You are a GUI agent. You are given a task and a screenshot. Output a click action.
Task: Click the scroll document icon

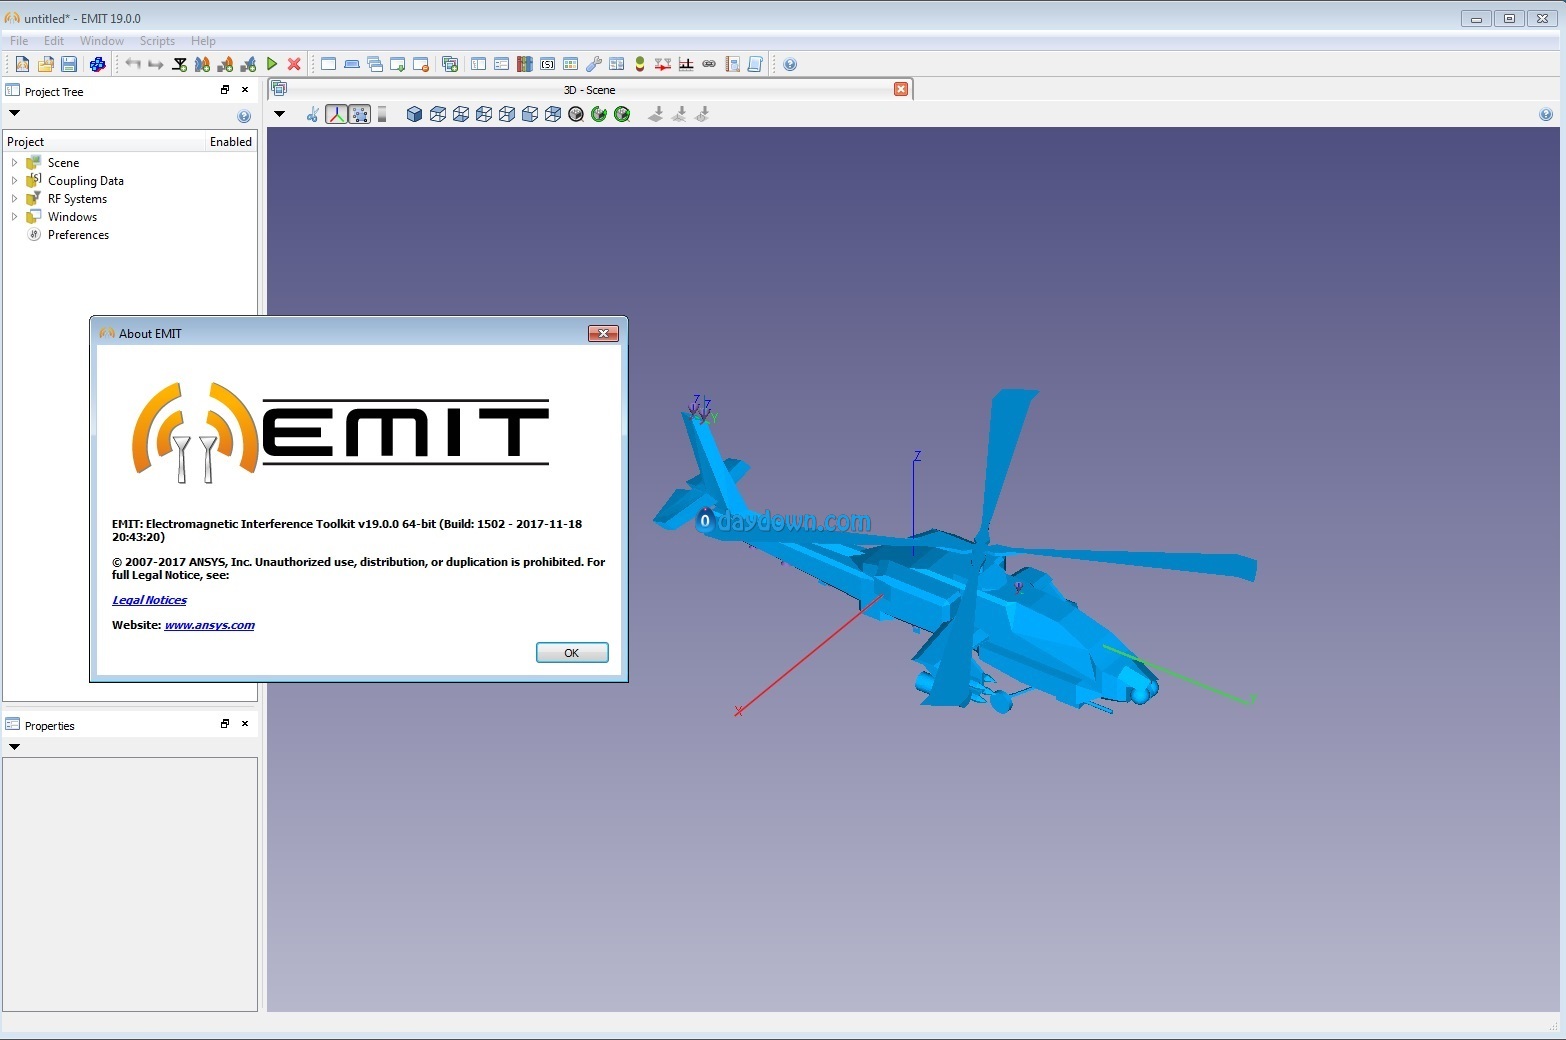(x=756, y=64)
